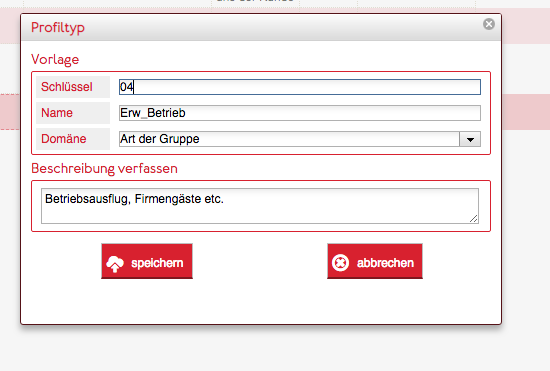This screenshot has width=550, height=371.
Task: Close the Profiltyp dialog with the X icon
Action: point(489,24)
